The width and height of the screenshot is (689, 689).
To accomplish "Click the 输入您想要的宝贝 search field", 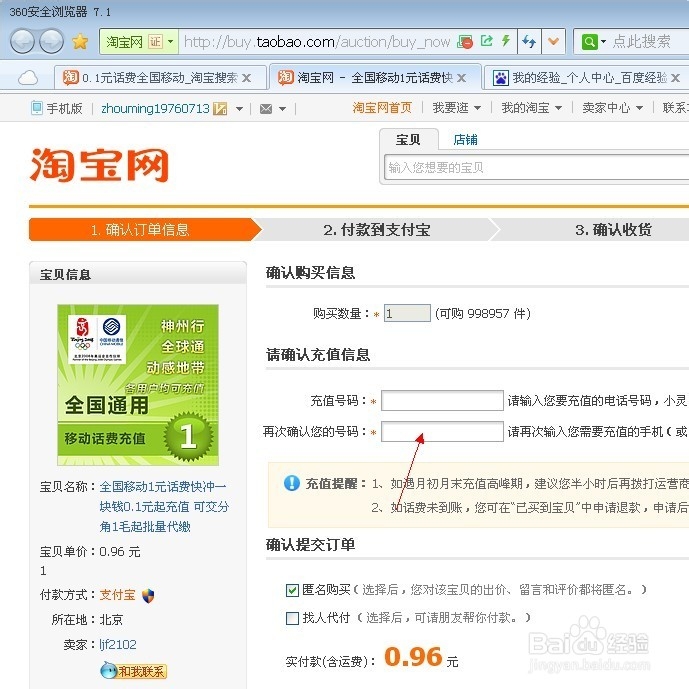I will tap(536, 167).
